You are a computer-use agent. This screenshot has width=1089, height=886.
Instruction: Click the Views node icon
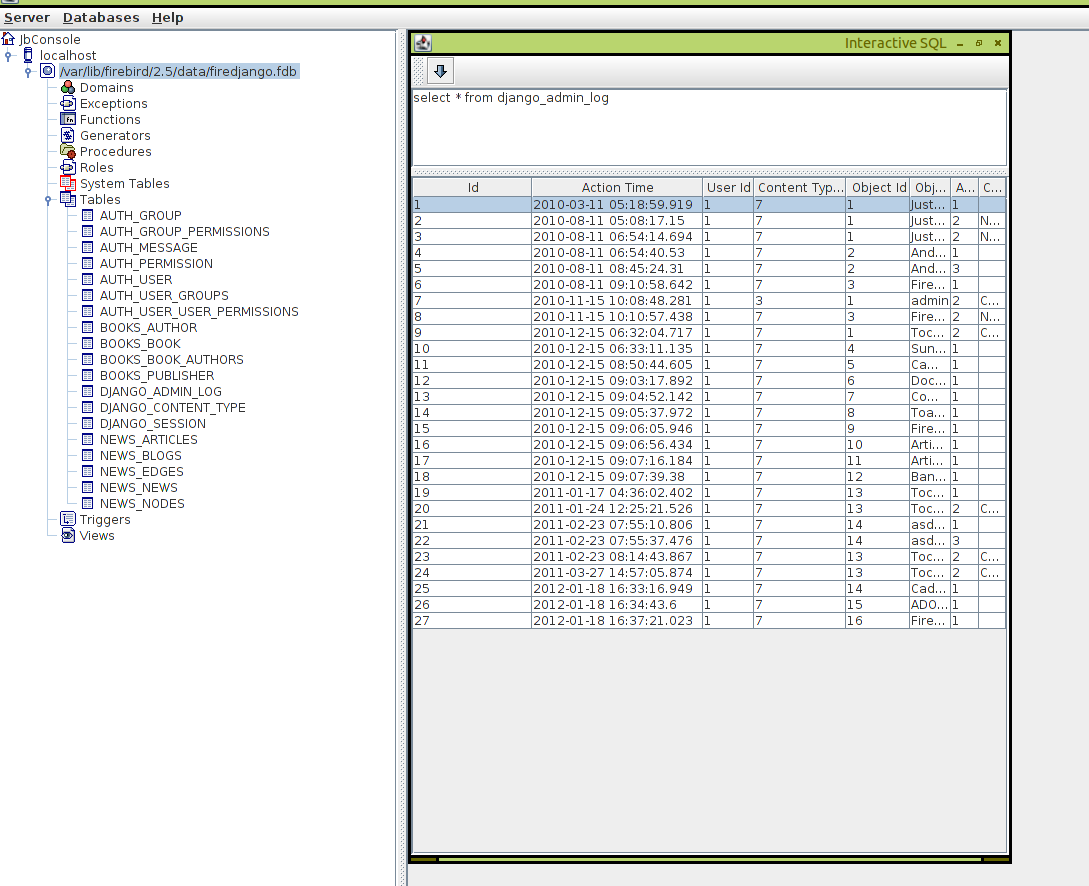pos(68,536)
